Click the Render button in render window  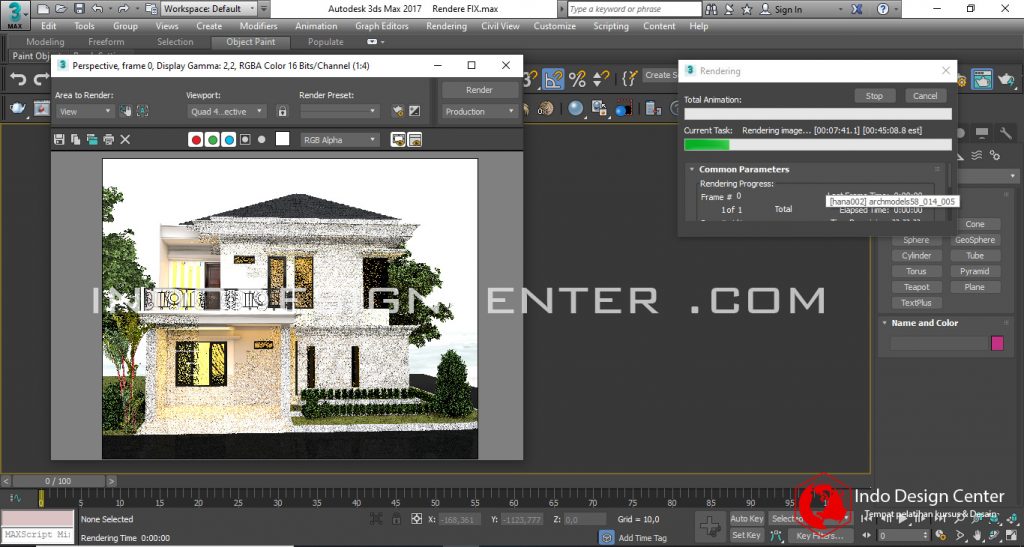(479, 90)
